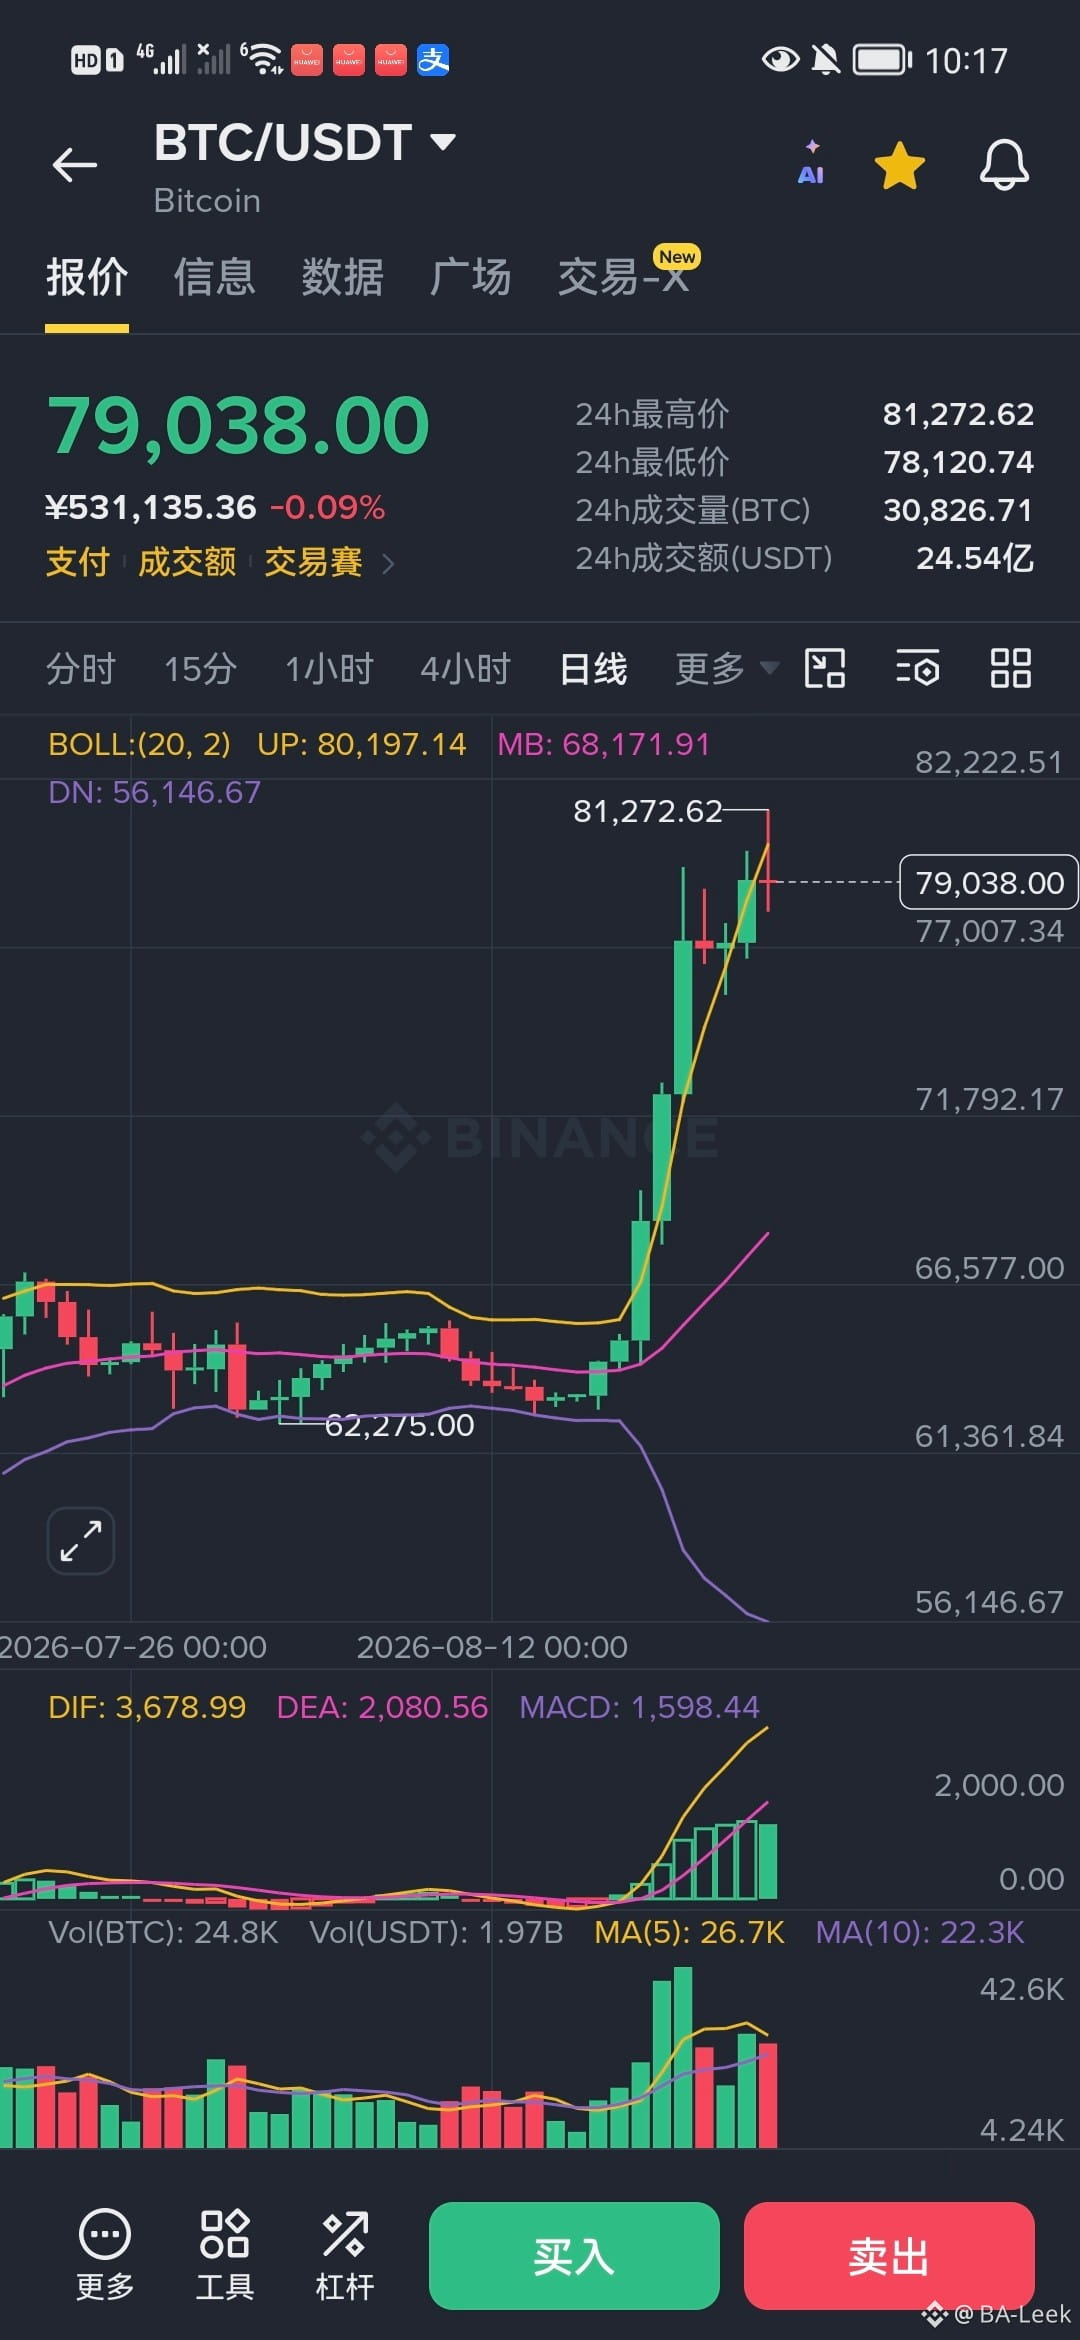Select 日线 chart interval

pyautogui.click(x=593, y=668)
